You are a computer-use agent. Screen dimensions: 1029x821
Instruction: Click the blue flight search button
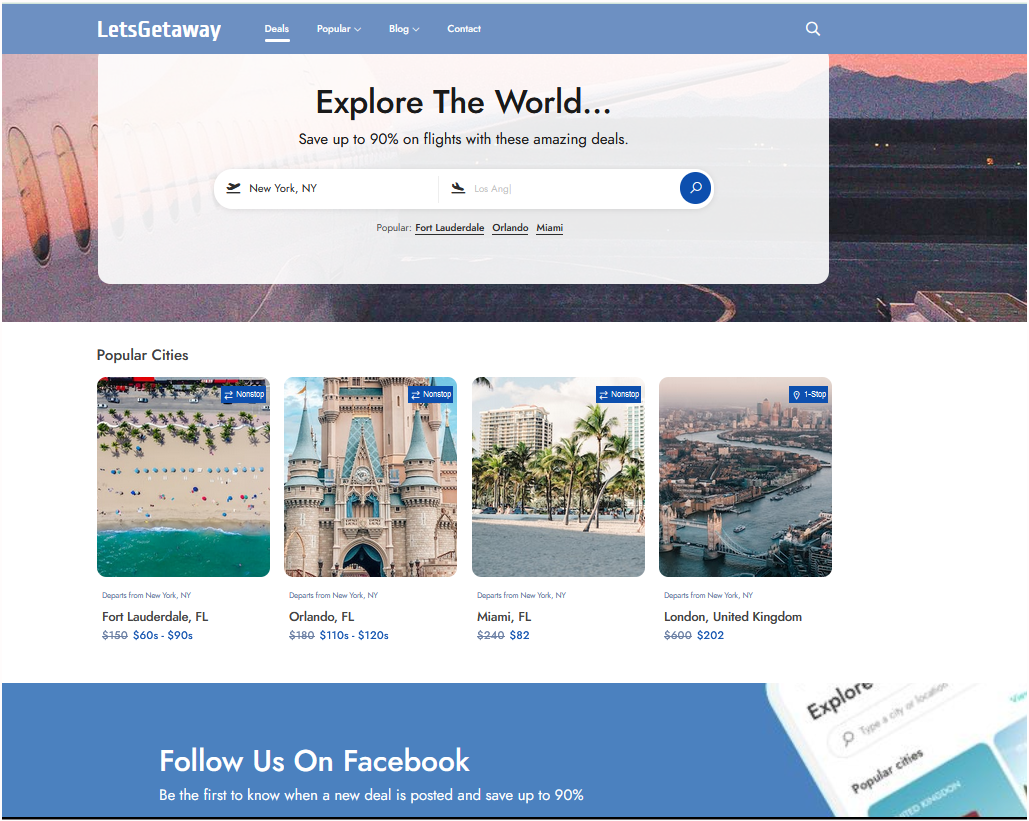[695, 188]
